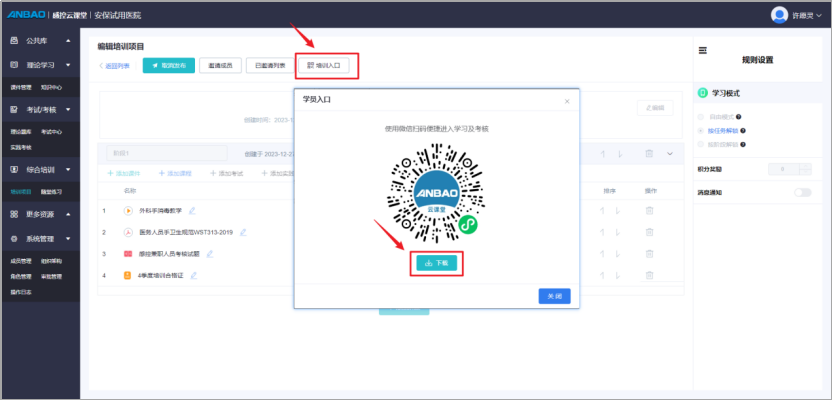
Task: Expand the 理论学习 sidebar section arrow
Action: [x=68, y=65]
